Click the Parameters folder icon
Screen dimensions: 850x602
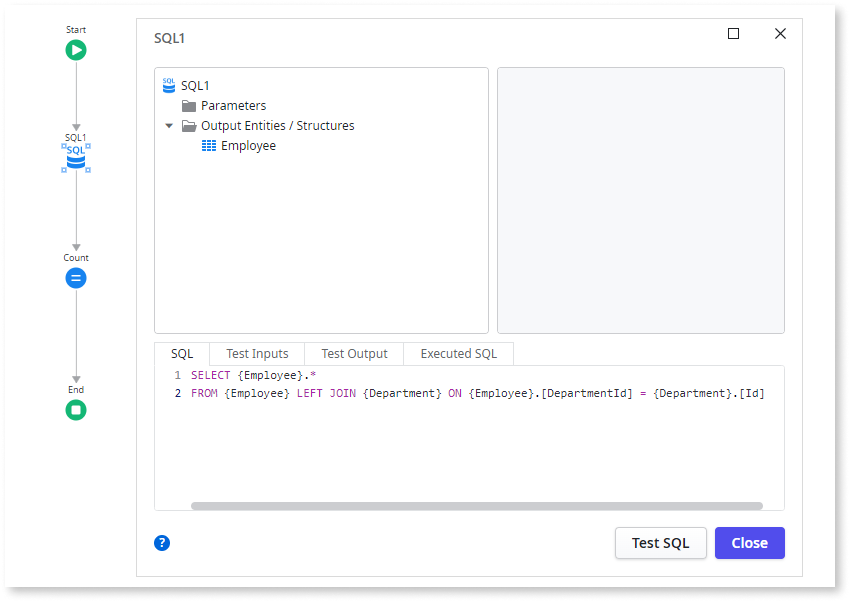click(x=189, y=105)
